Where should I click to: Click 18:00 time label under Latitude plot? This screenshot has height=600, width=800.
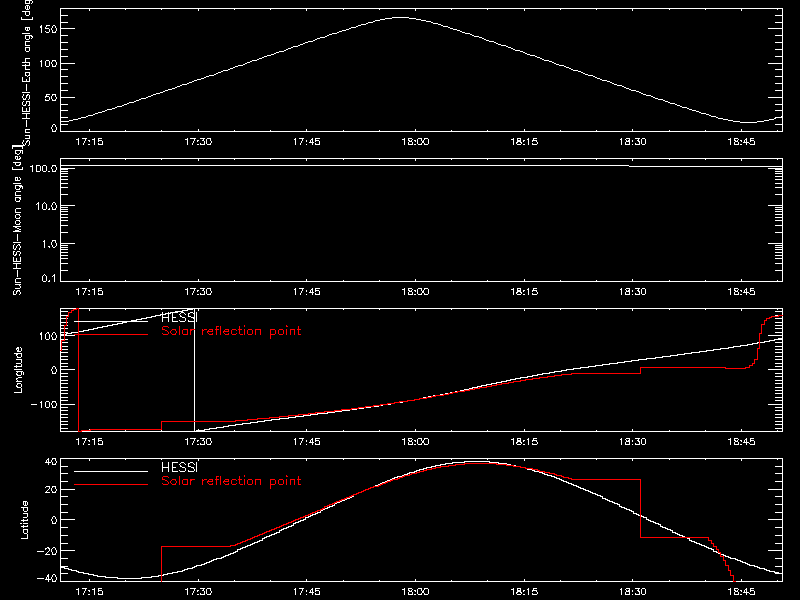tap(415, 592)
